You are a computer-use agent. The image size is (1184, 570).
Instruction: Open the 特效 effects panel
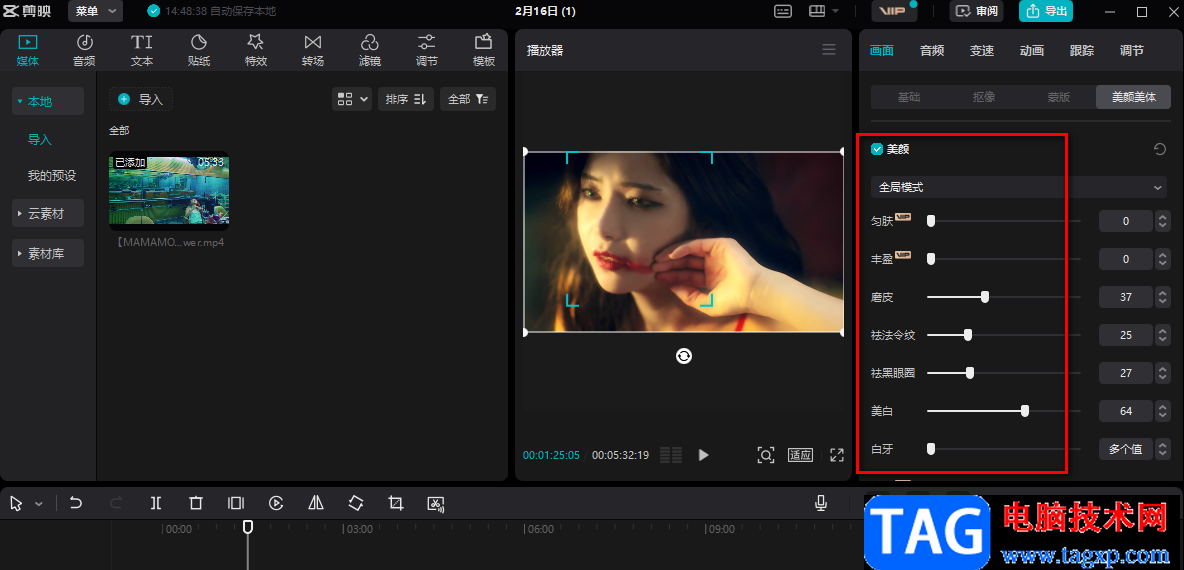coord(256,51)
